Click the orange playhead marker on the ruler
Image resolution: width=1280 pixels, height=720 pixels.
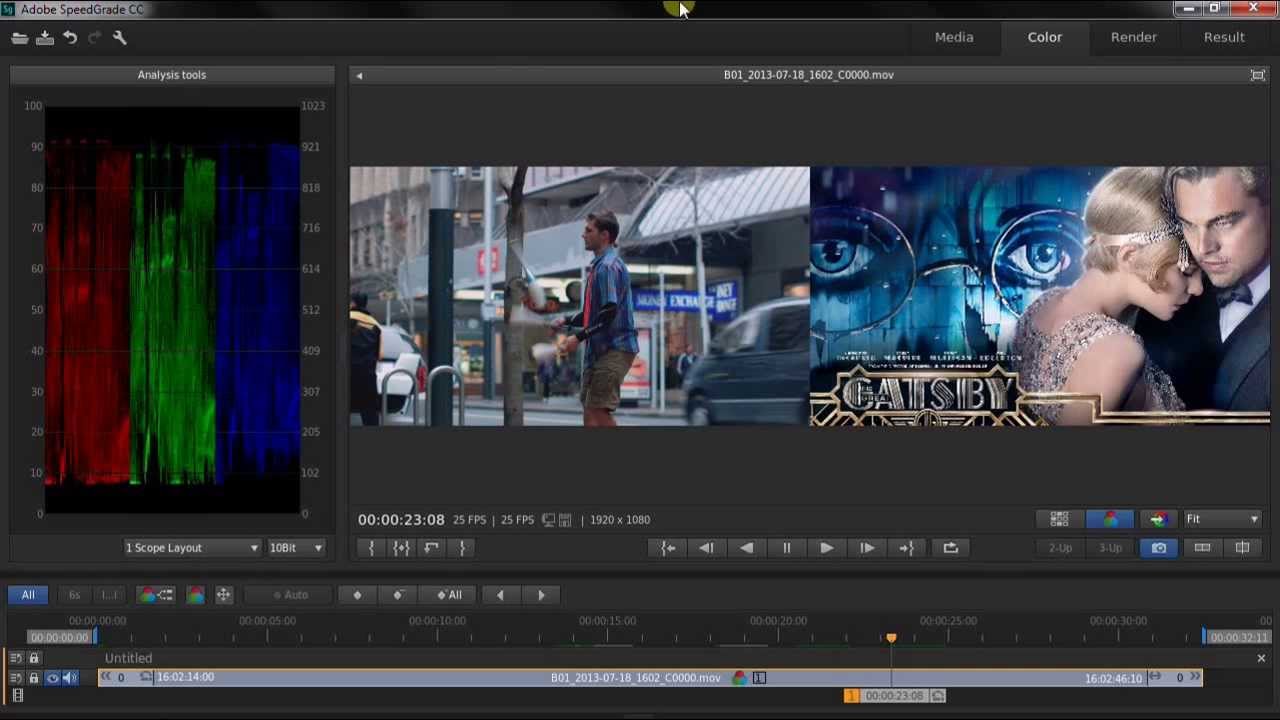(891, 637)
